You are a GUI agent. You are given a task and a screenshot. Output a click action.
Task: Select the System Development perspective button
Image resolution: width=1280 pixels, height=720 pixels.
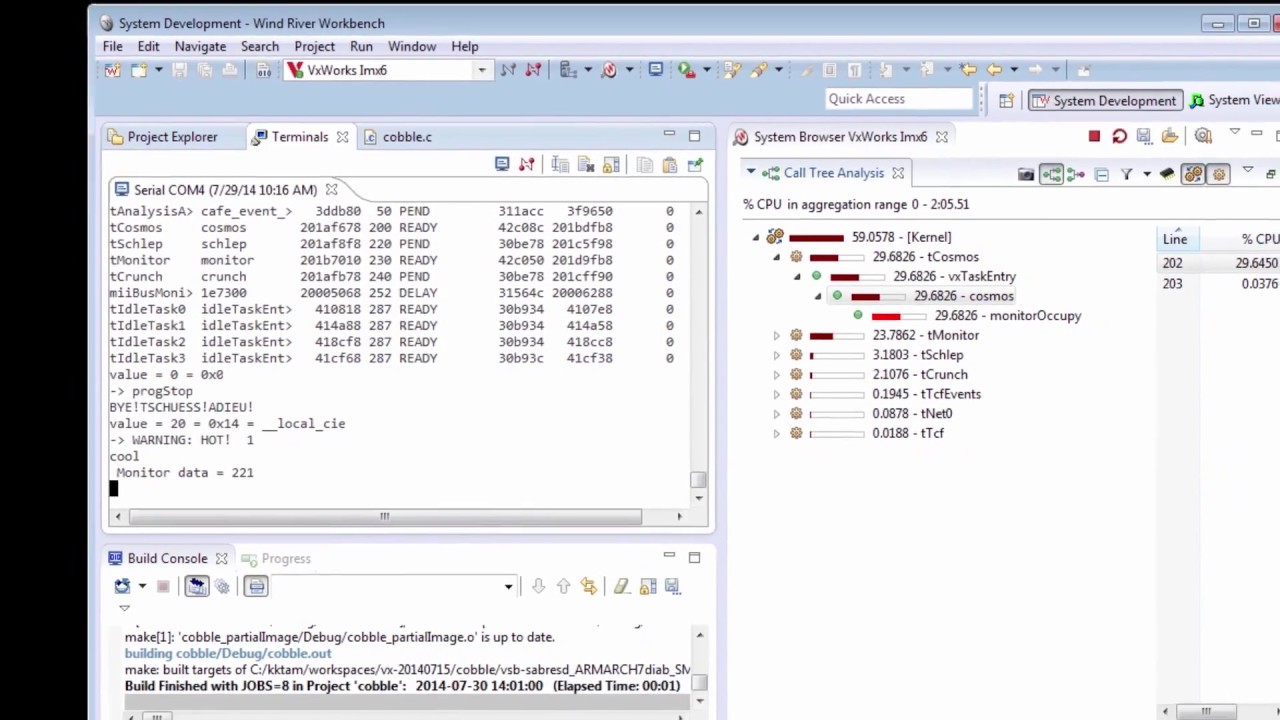coord(1106,100)
